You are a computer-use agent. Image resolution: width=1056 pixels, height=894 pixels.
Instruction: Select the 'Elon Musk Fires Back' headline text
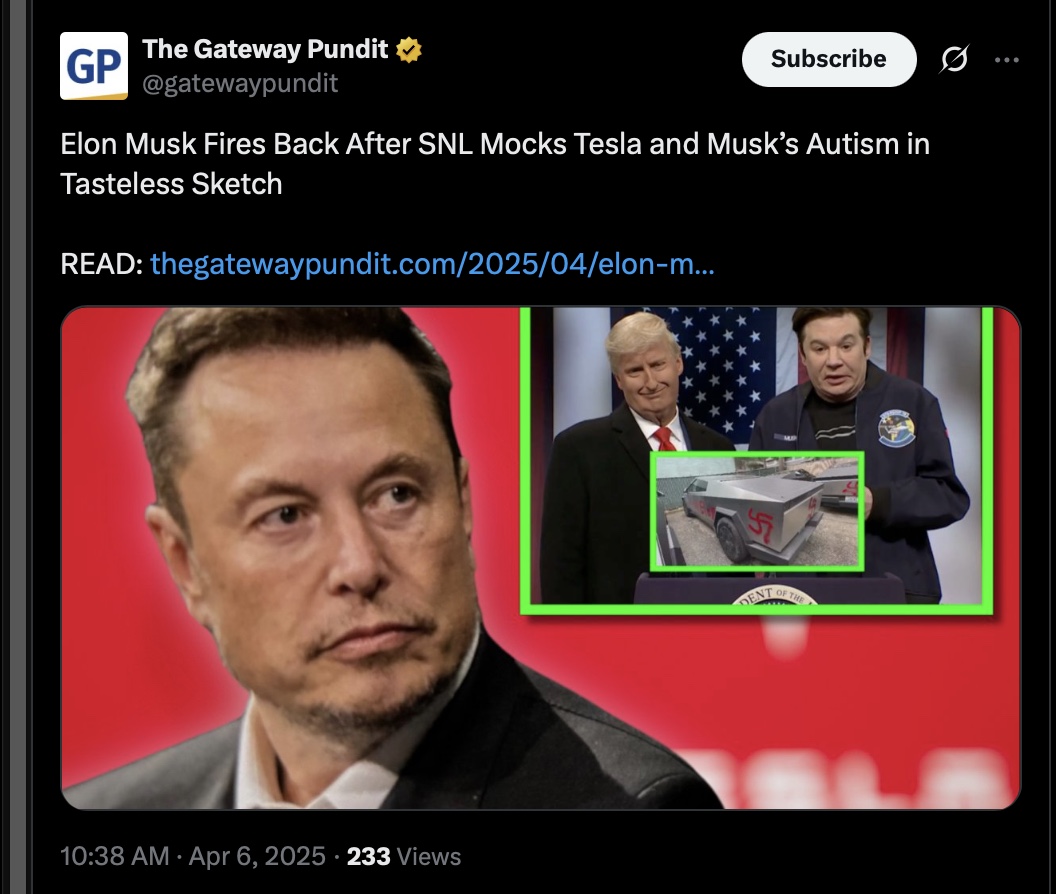[x=495, y=164]
